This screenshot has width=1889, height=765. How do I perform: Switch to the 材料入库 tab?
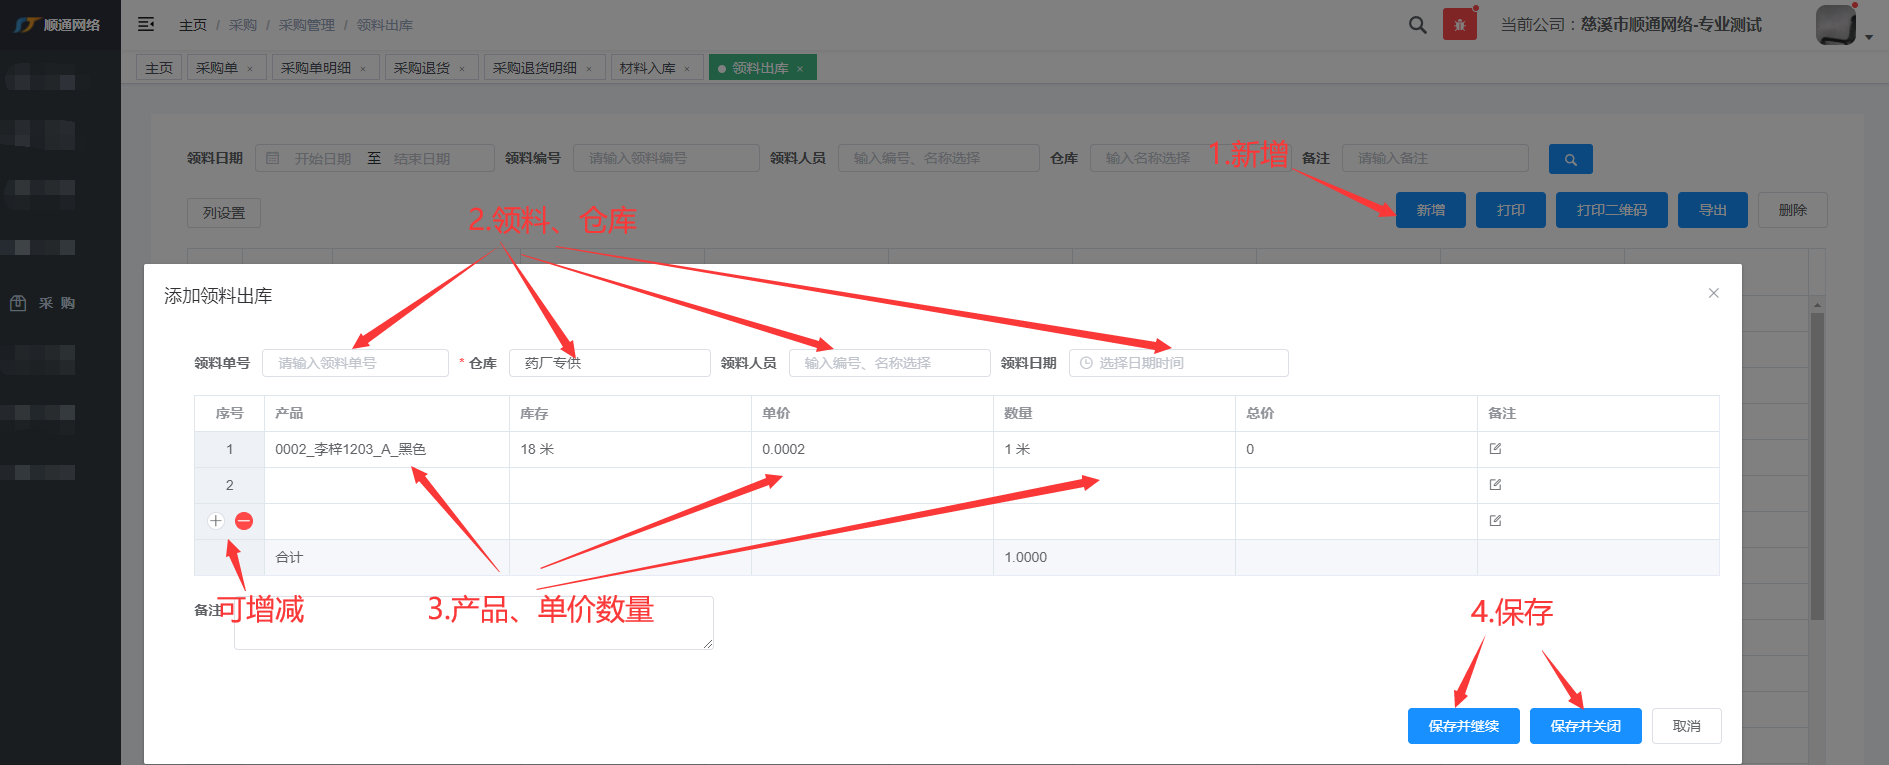coord(647,68)
